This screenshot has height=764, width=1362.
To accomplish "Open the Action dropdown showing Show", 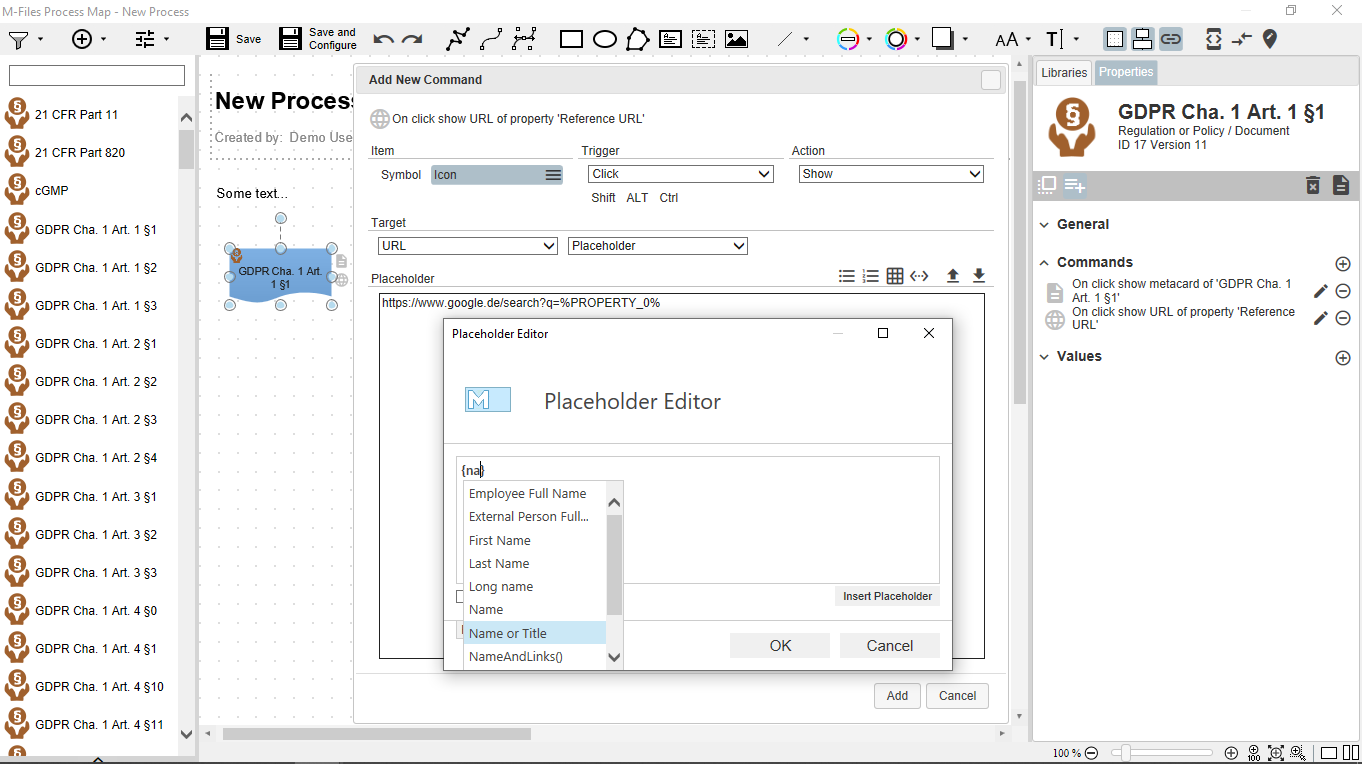I will click(891, 174).
